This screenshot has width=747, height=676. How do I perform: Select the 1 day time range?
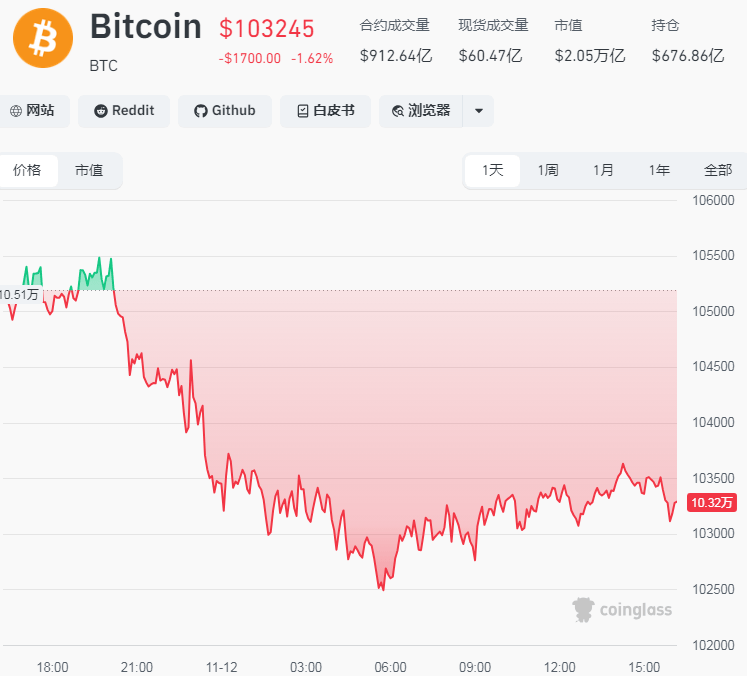(492, 170)
